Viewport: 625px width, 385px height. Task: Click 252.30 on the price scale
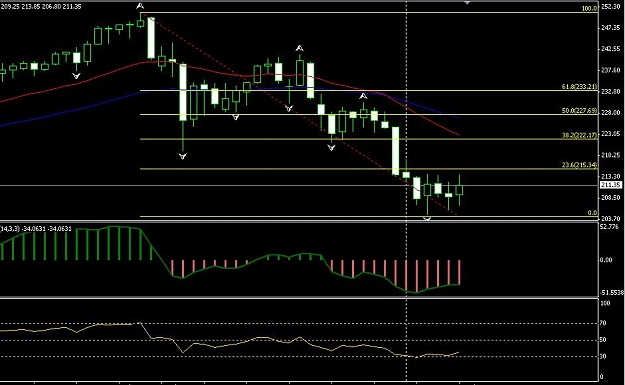point(611,7)
